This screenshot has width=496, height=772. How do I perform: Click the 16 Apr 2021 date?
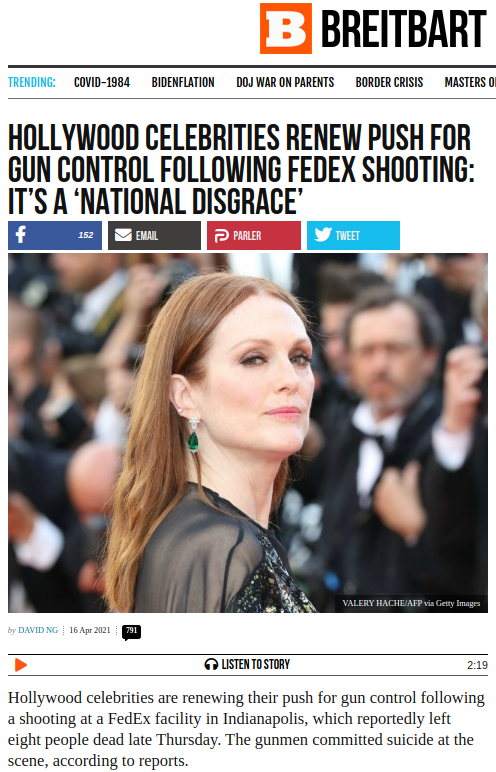(x=90, y=630)
